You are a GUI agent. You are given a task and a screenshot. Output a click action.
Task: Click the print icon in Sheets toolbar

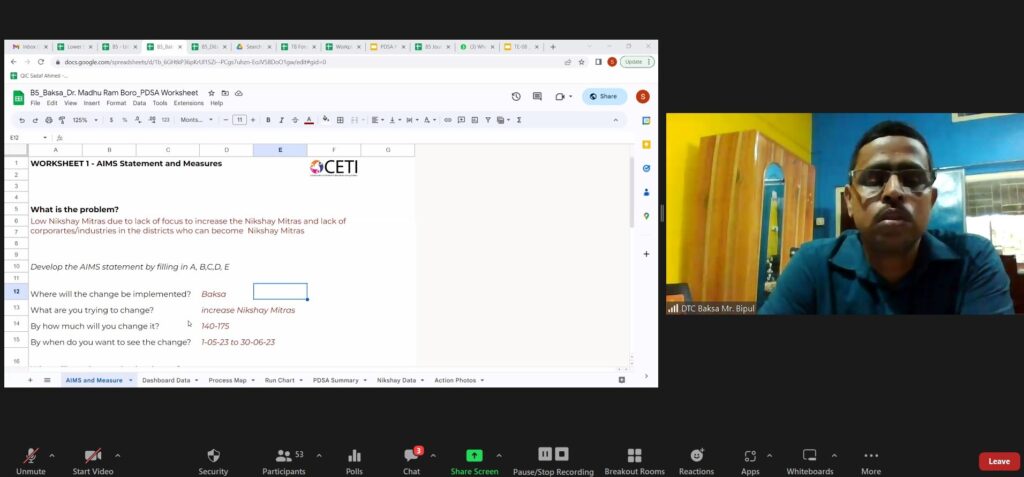pyautogui.click(x=47, y=120)
